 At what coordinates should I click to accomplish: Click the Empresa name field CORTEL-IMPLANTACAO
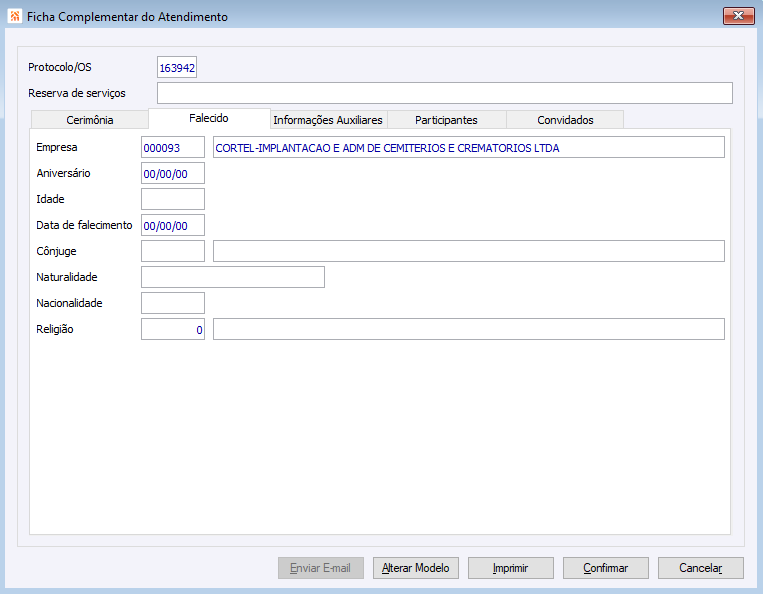coord(469,147)
